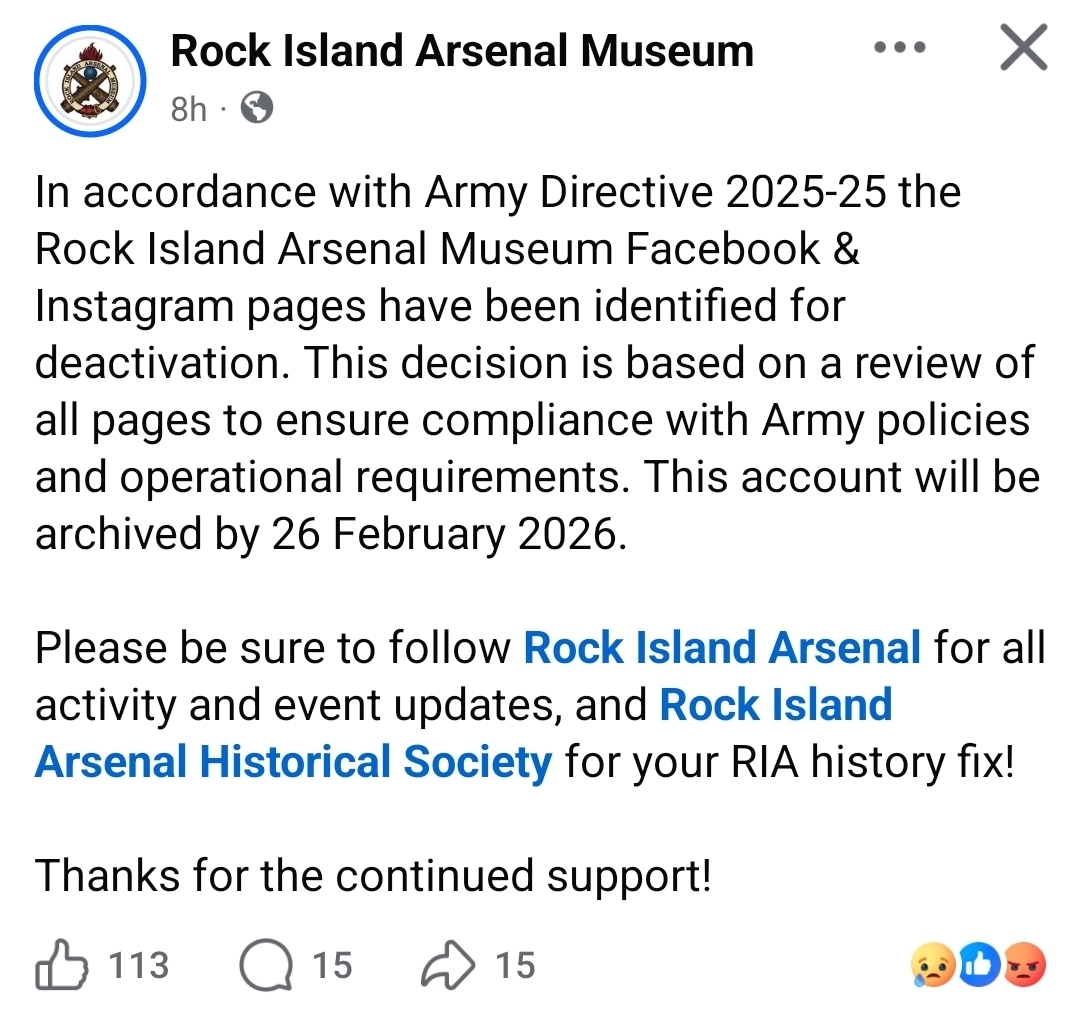
Task: Click the Rock Island Arsenal Museum page name
Action: click(x=462, y=51)
